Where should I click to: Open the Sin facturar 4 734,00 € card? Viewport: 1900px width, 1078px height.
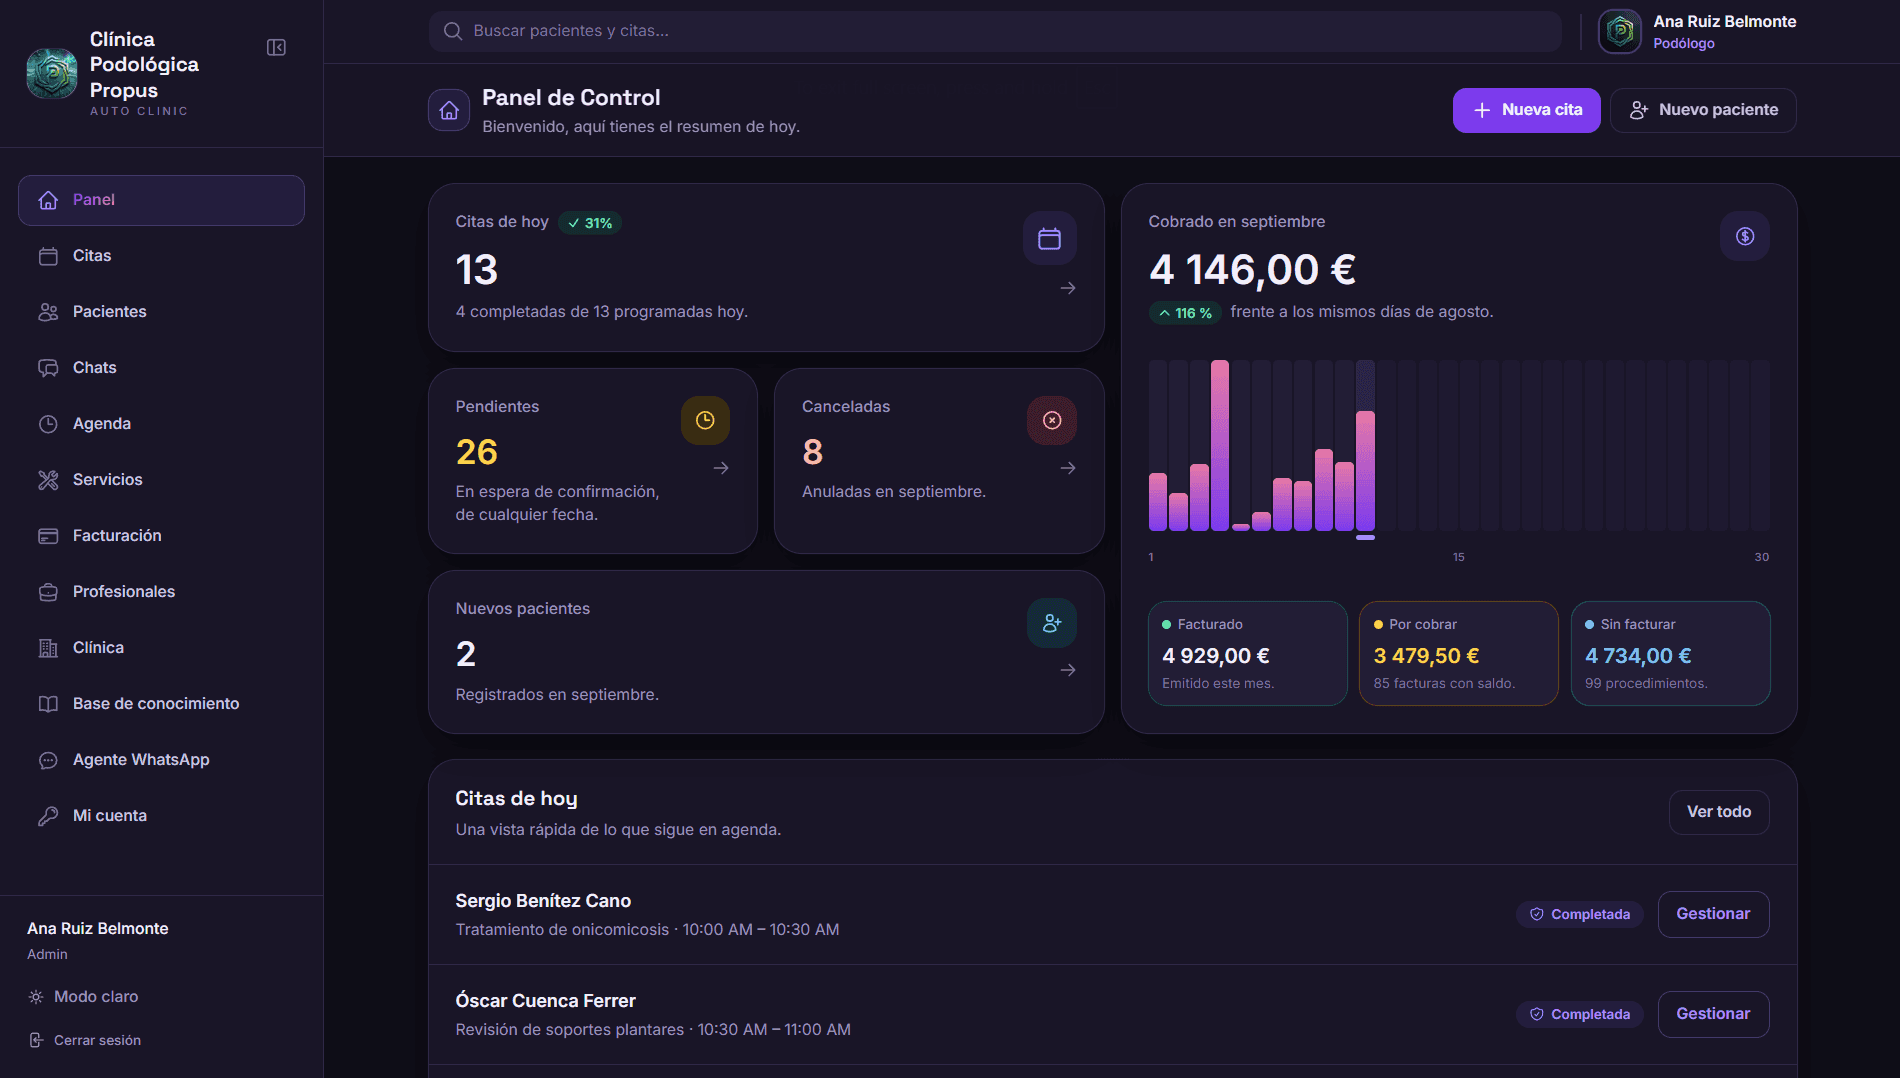point(1670,653)
